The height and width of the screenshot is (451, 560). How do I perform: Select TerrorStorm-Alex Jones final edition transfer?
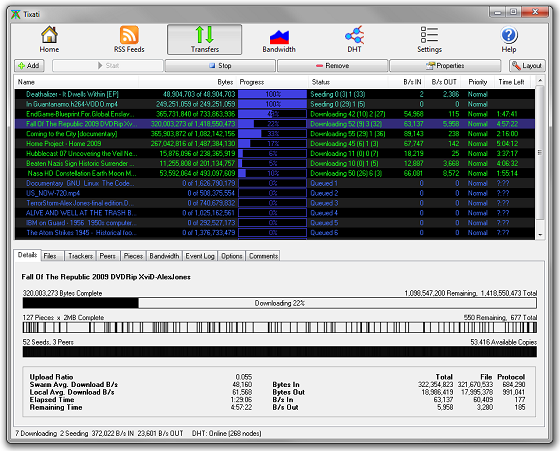click(275, 203)
